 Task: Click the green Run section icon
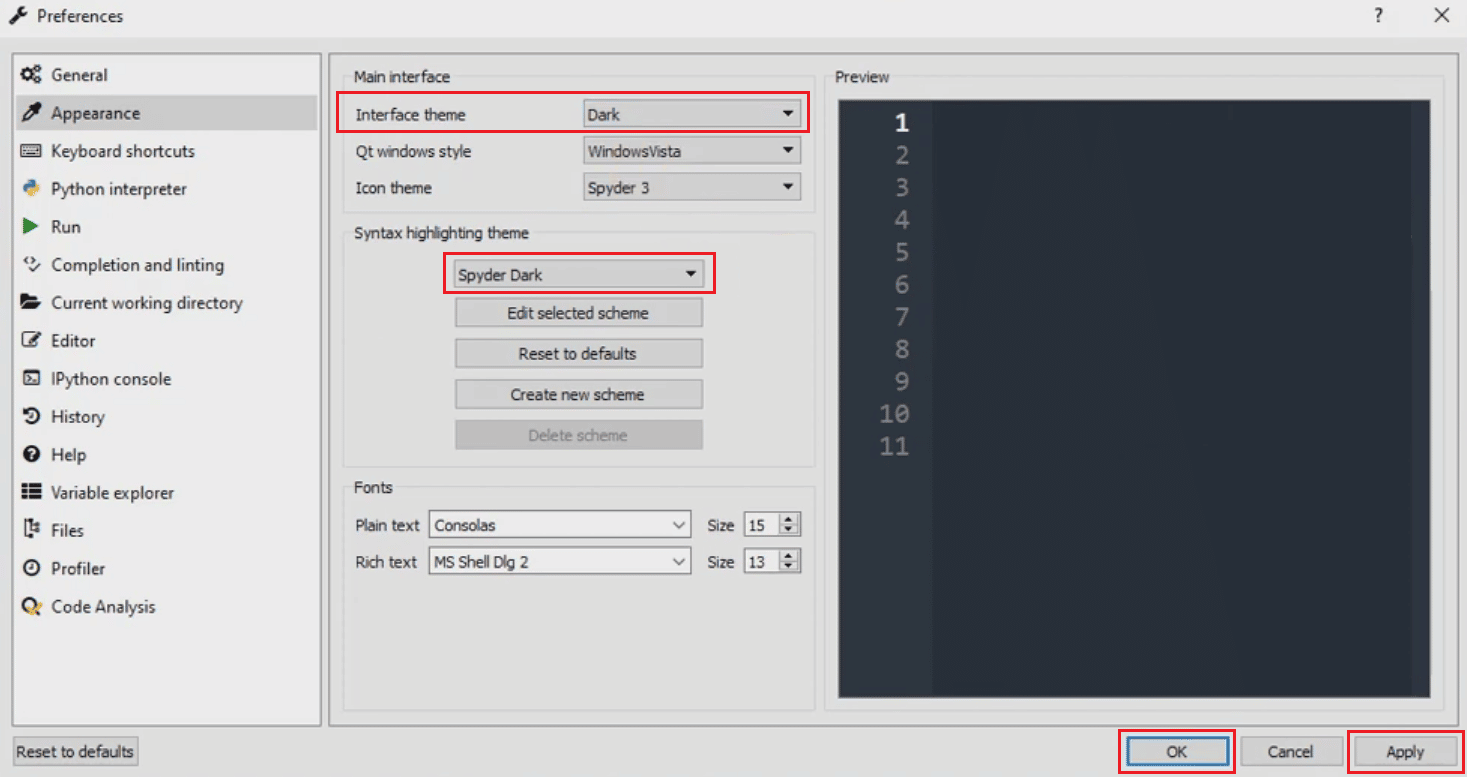pos(32,227)
